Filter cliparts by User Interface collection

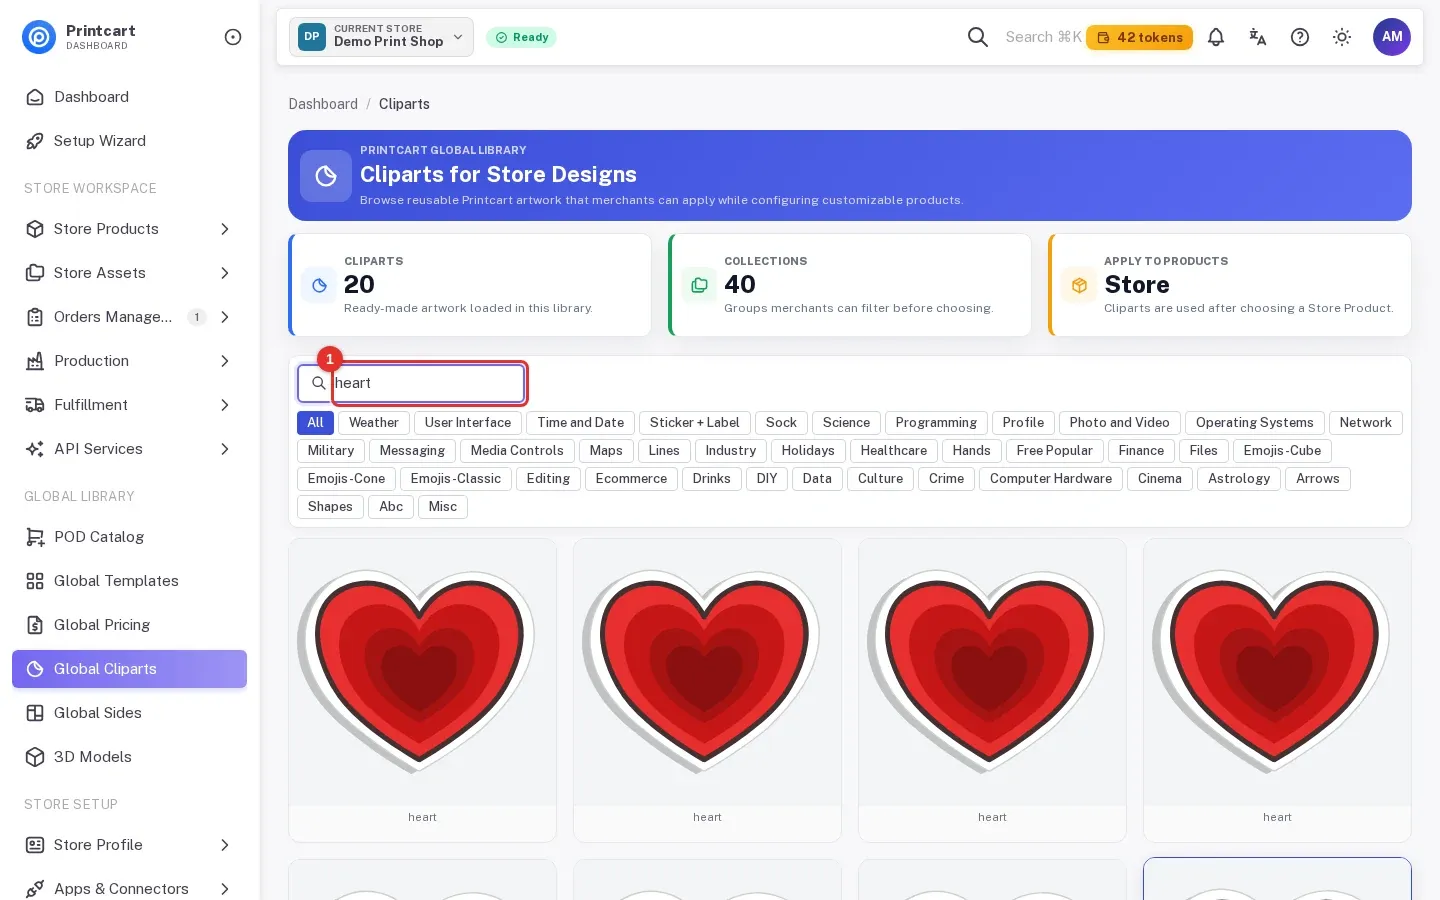click(468, 423)
